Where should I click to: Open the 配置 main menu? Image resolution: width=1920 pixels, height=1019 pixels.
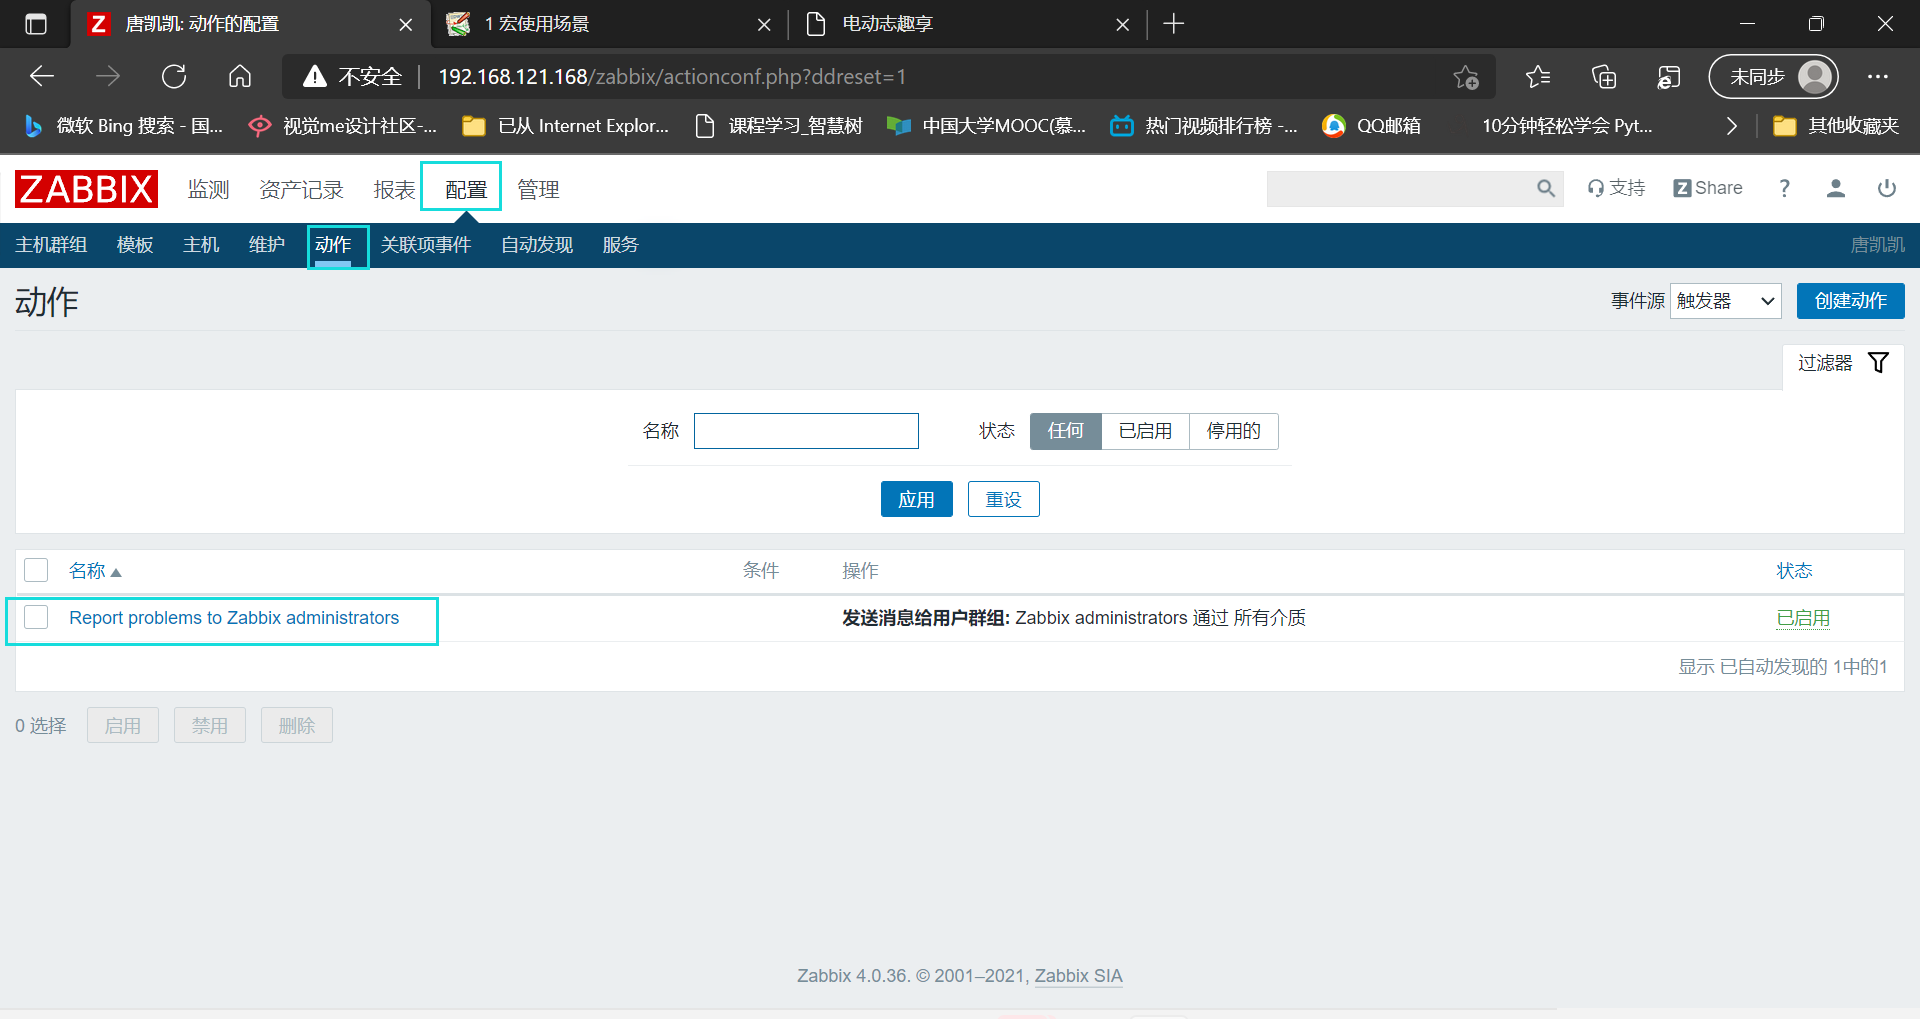click(466, 189)
